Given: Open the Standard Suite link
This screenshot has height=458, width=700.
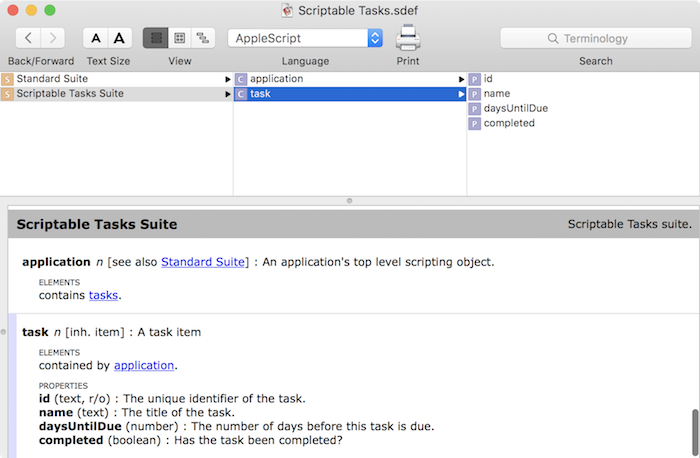Looking at the screenshot, I should [203, 262].
